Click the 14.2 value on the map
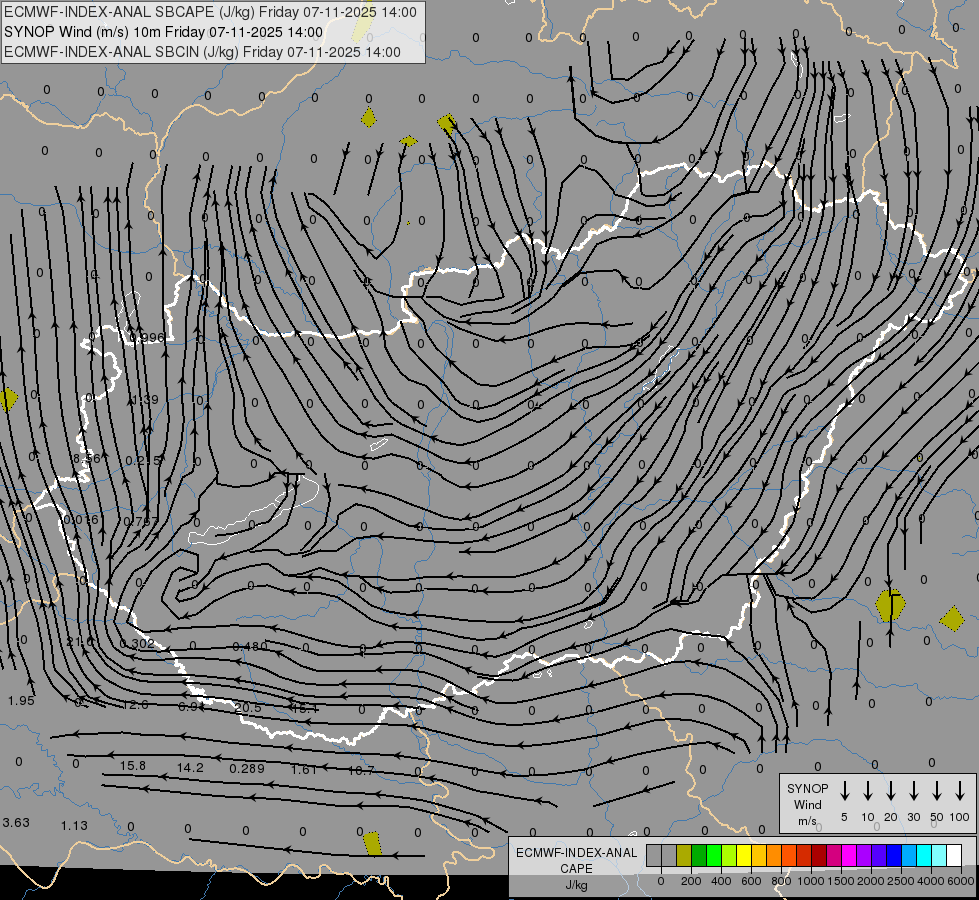Screen dimensions: 979x900 (190, 767)
